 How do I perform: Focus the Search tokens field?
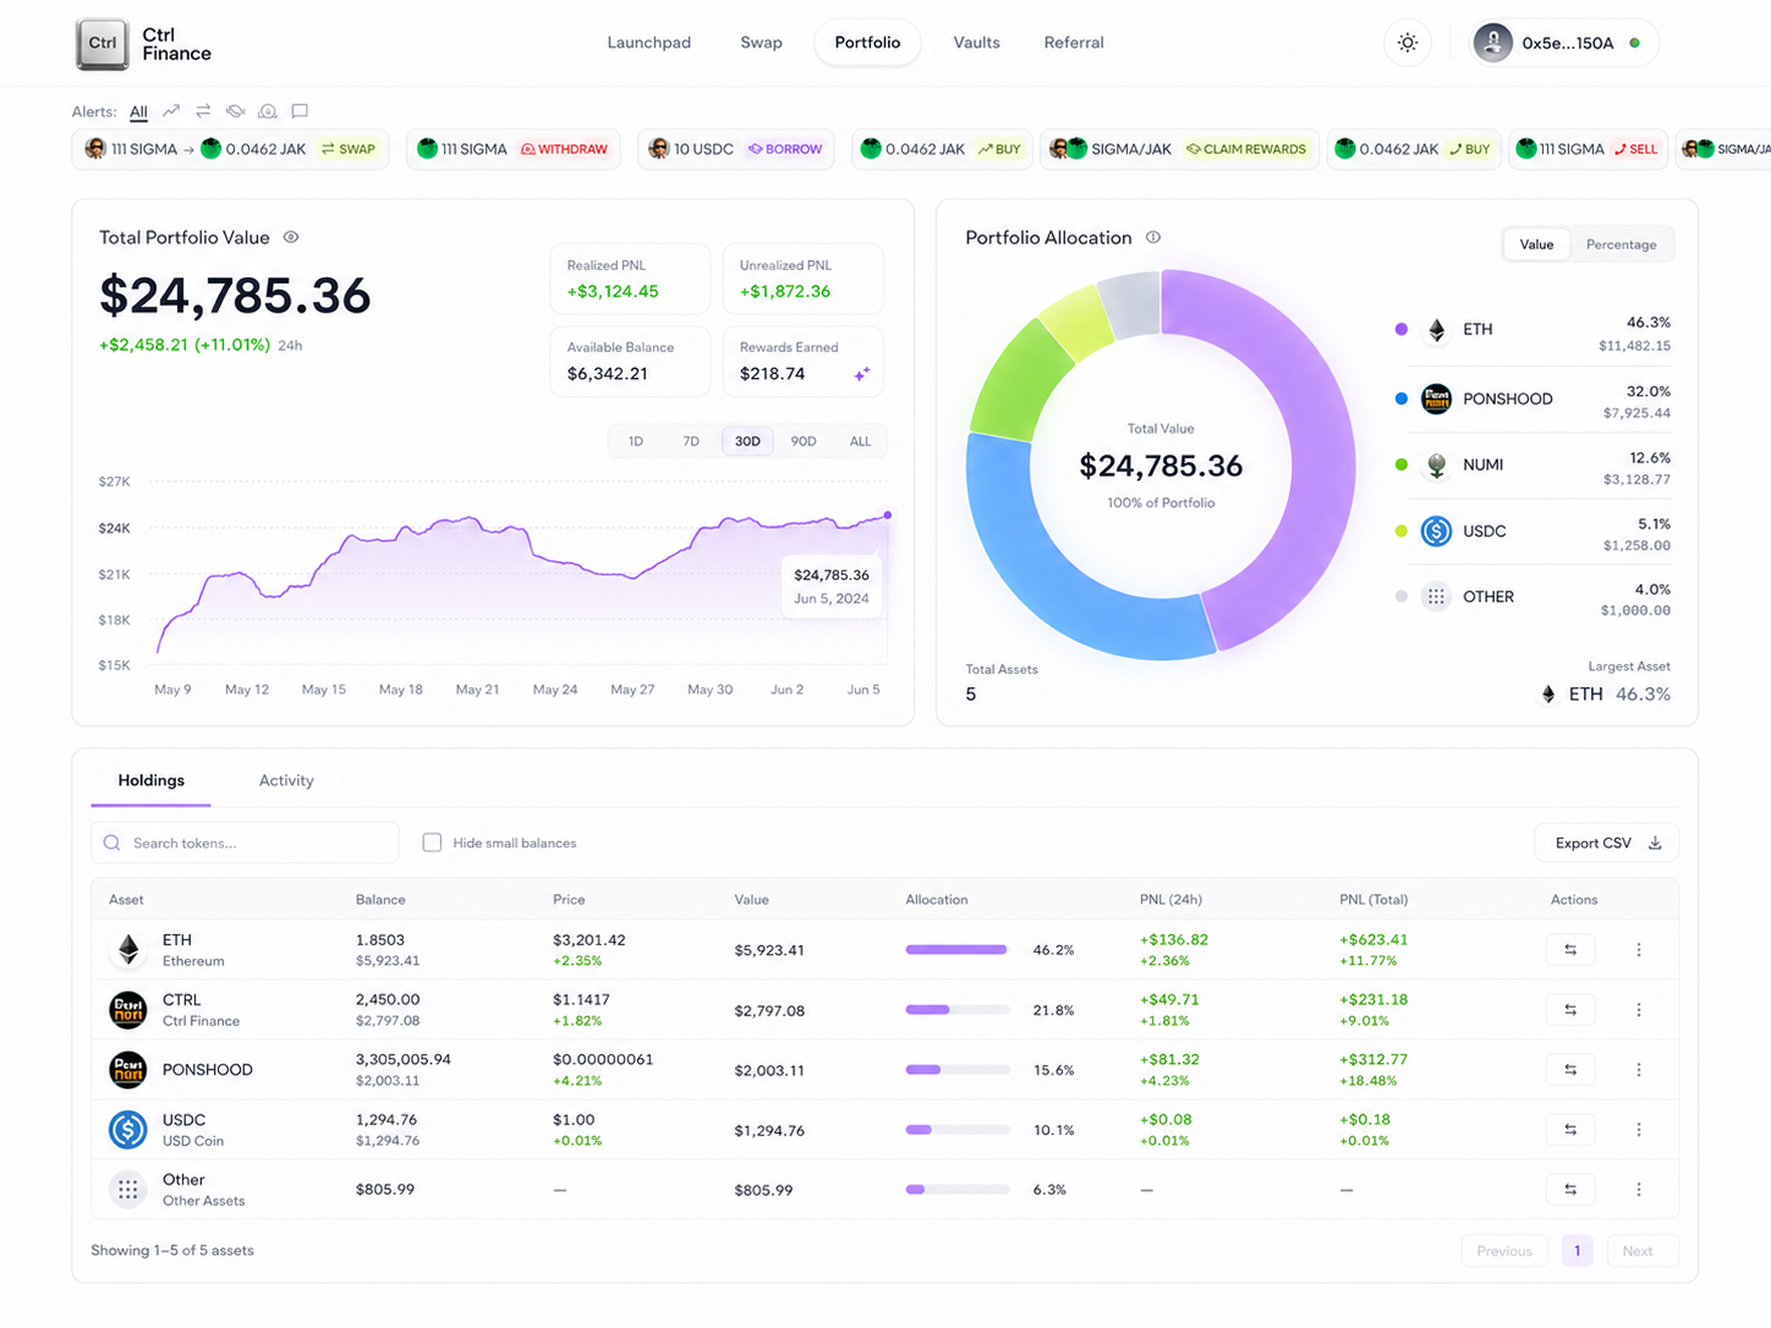click(245, 843)
